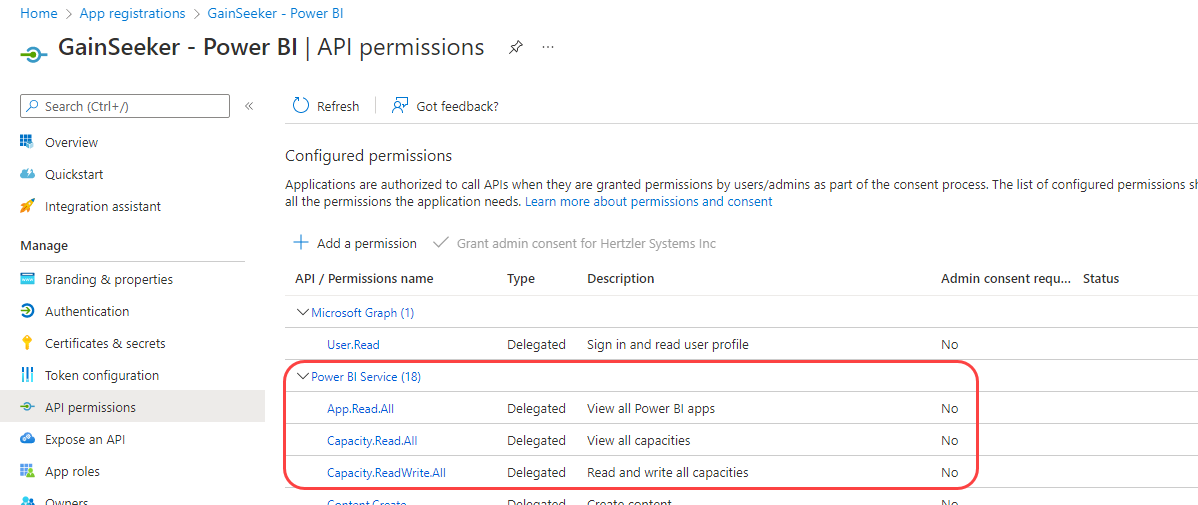Viewport: 1198px width, 505px height.
Task: Collapse the Microsoft Graph permissions group
Action: coord(303,313)
